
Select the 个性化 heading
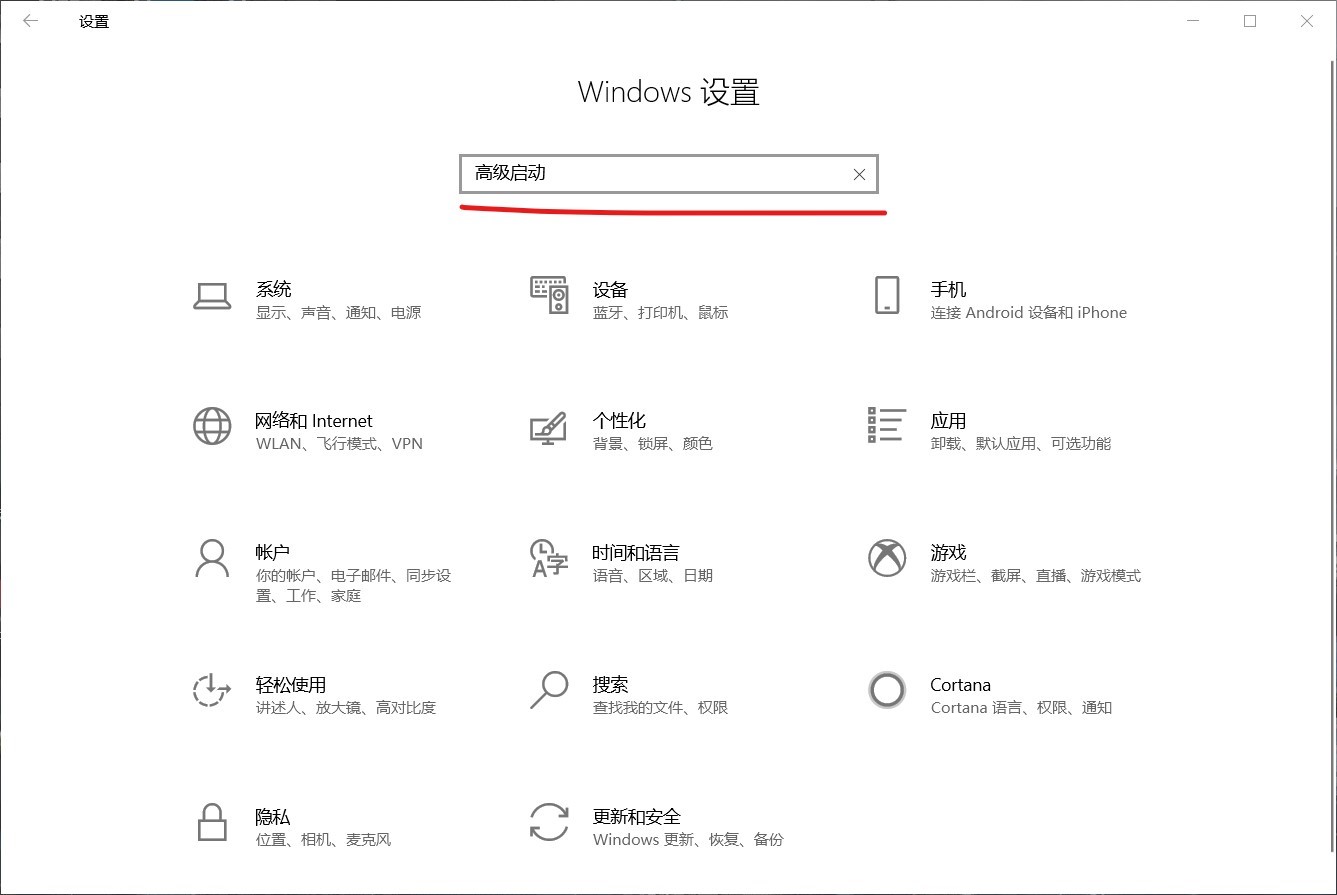point(620,421)
